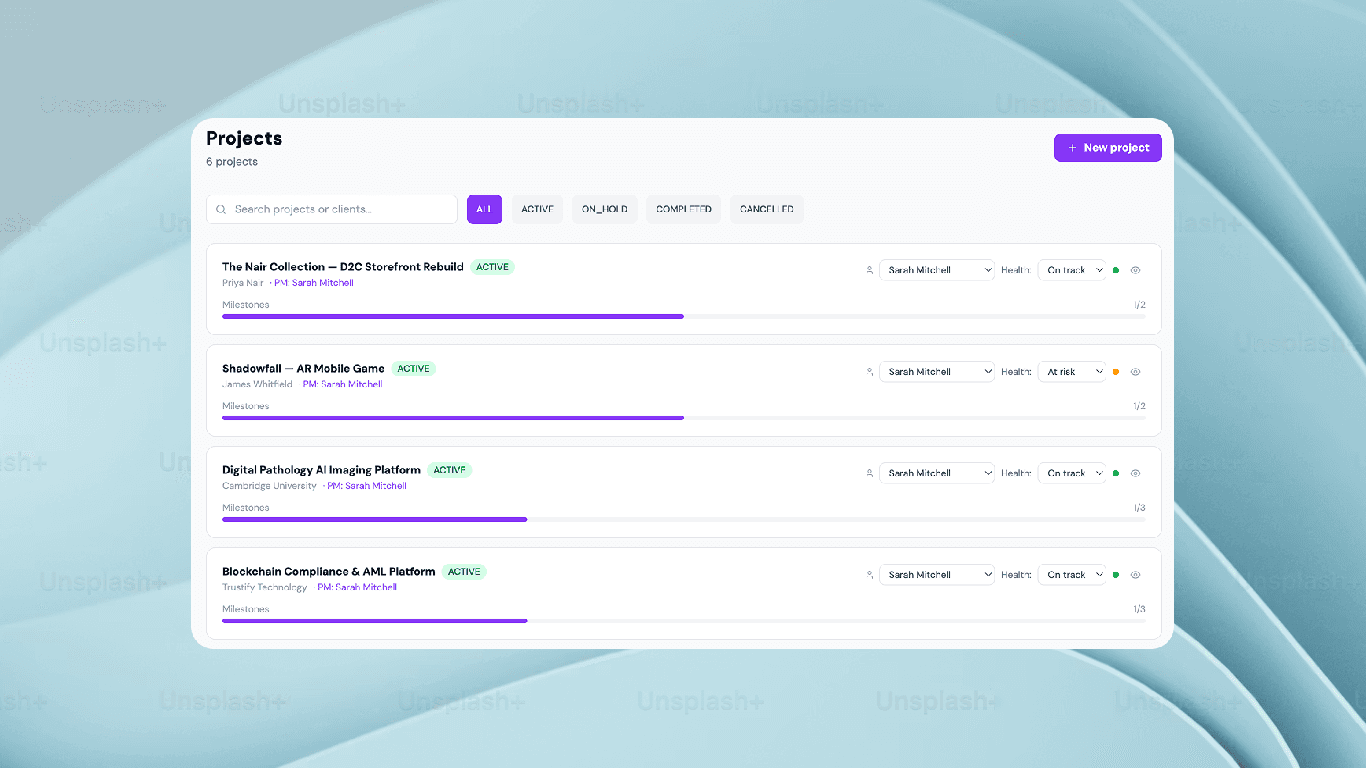Click the Digital Pathology milestones progress bar
Screen dimensions: 1366x768
[x=684, y=520]
